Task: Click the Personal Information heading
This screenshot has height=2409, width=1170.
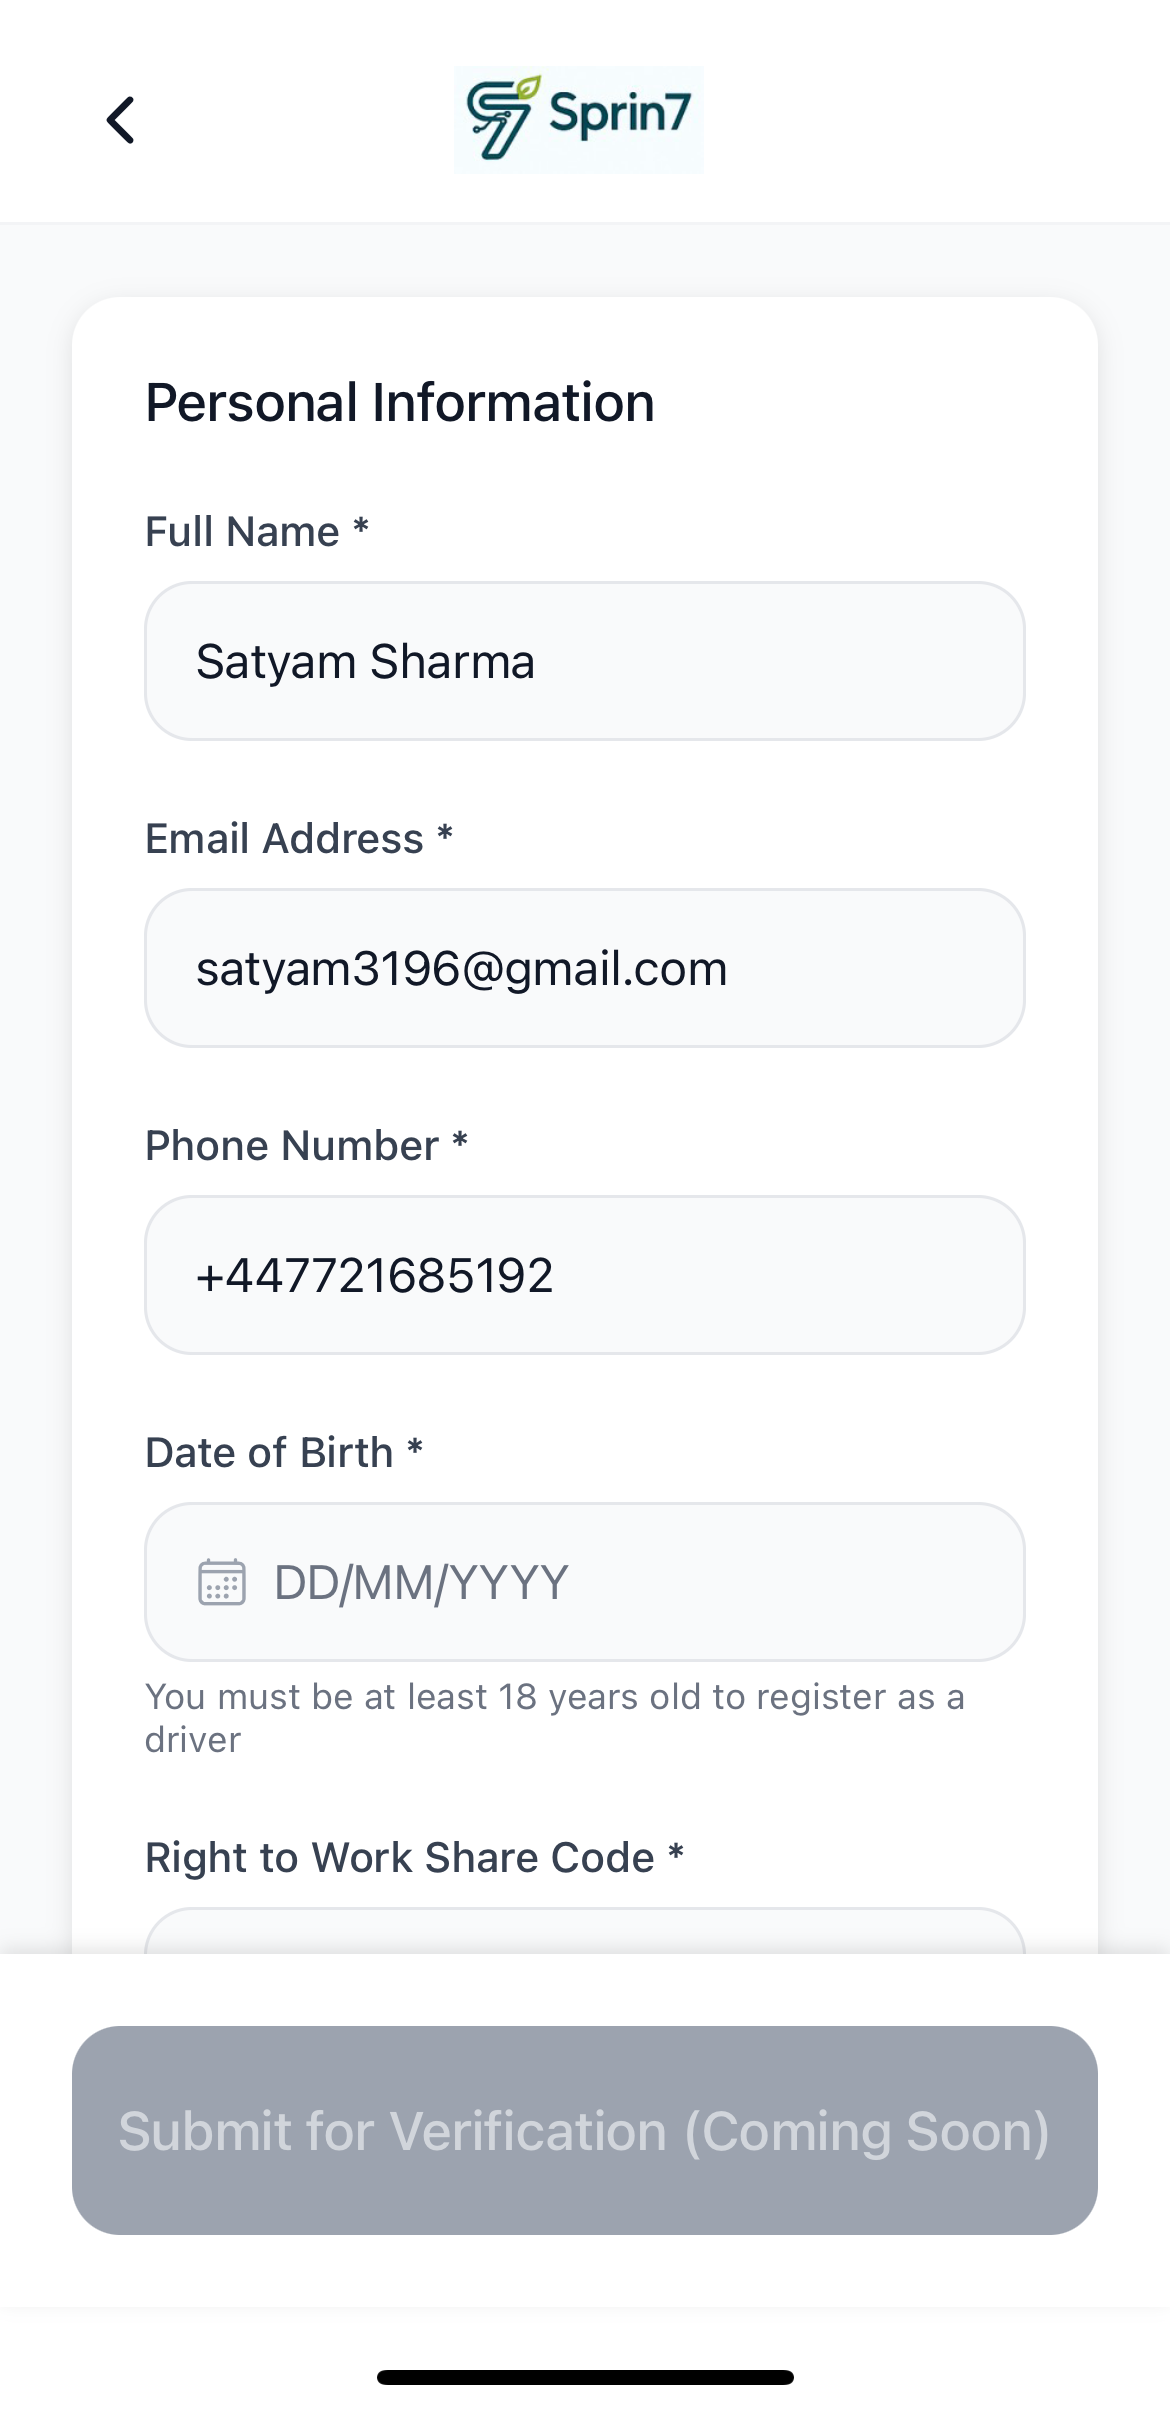Action: 400,403
